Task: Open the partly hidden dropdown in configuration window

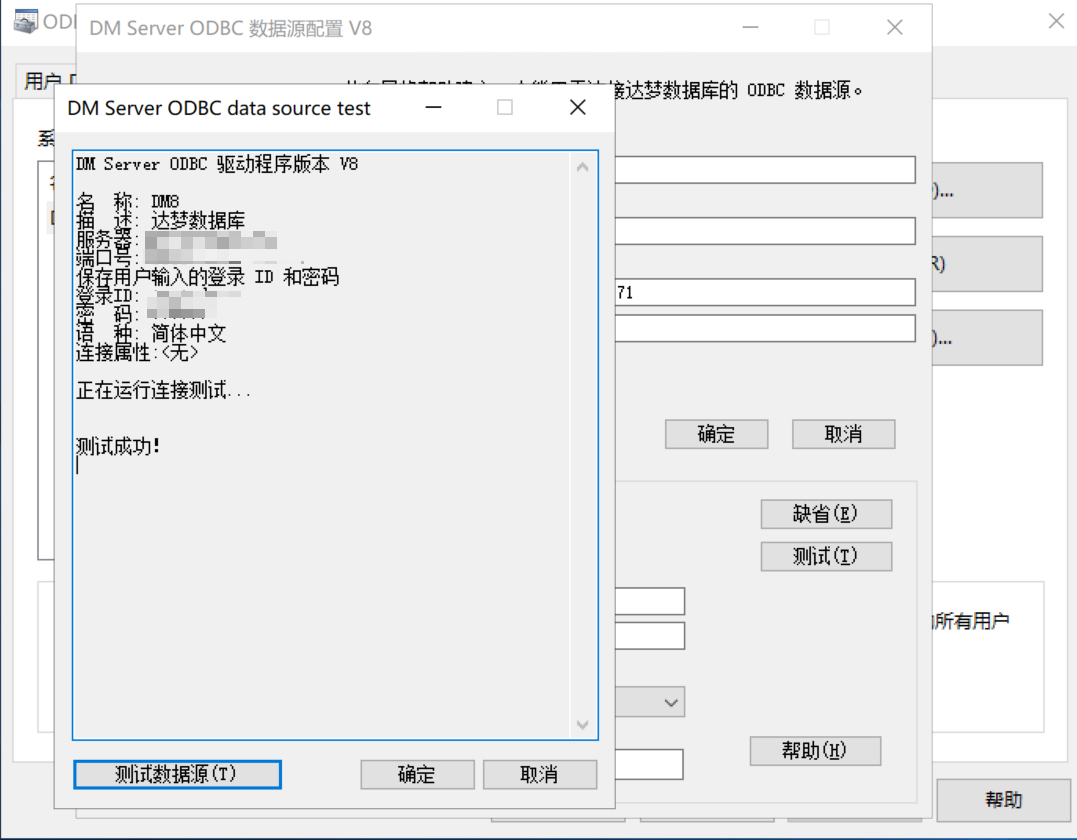Action: coord(650,702)
